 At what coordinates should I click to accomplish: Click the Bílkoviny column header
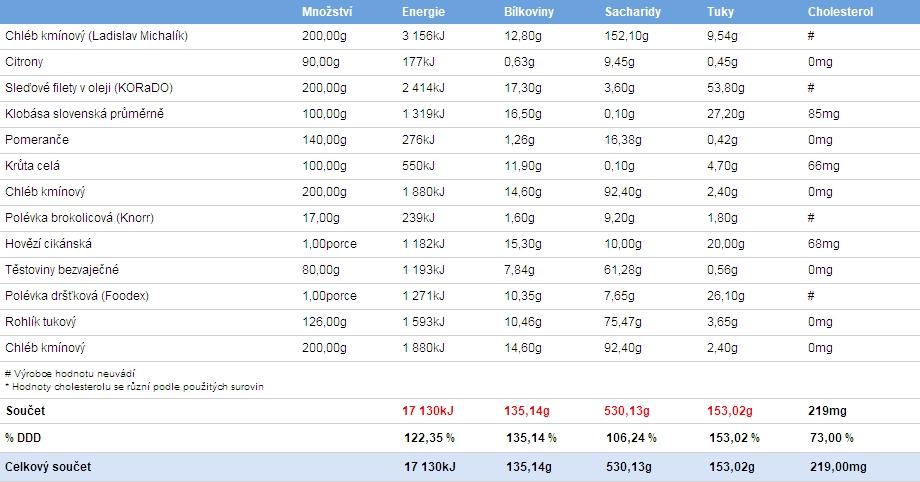(x=530, y=12)
